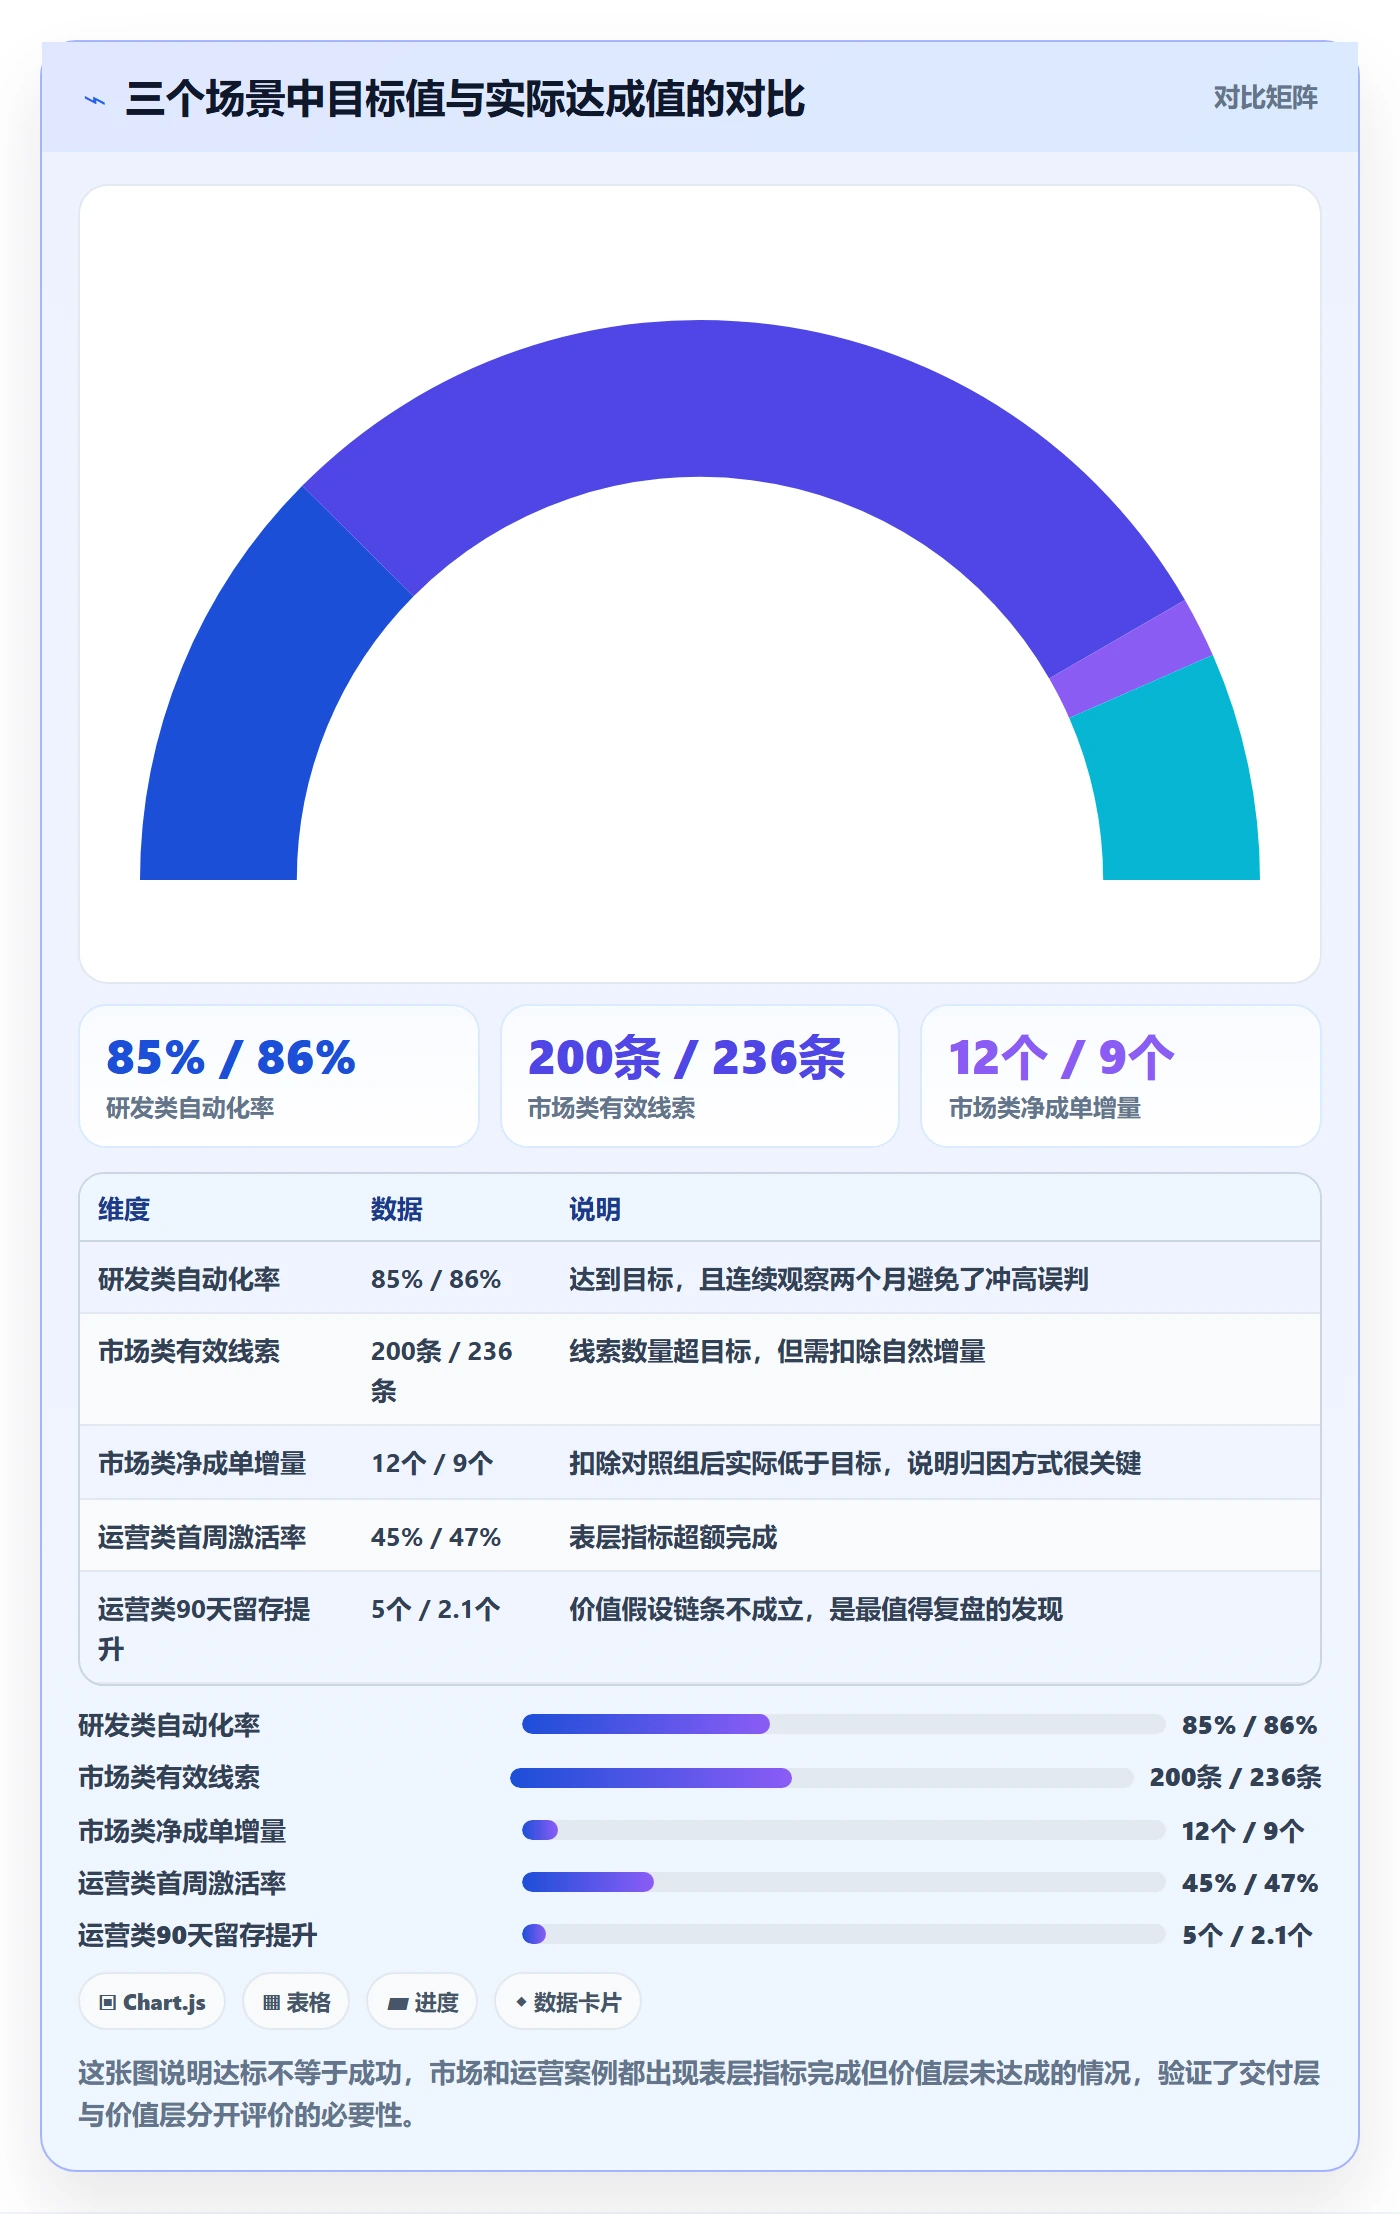The width and height of the screenshot is (1400, 2214).
Task: Select table cell 市场类净成单增量
Action: [x=202, y=1463]
